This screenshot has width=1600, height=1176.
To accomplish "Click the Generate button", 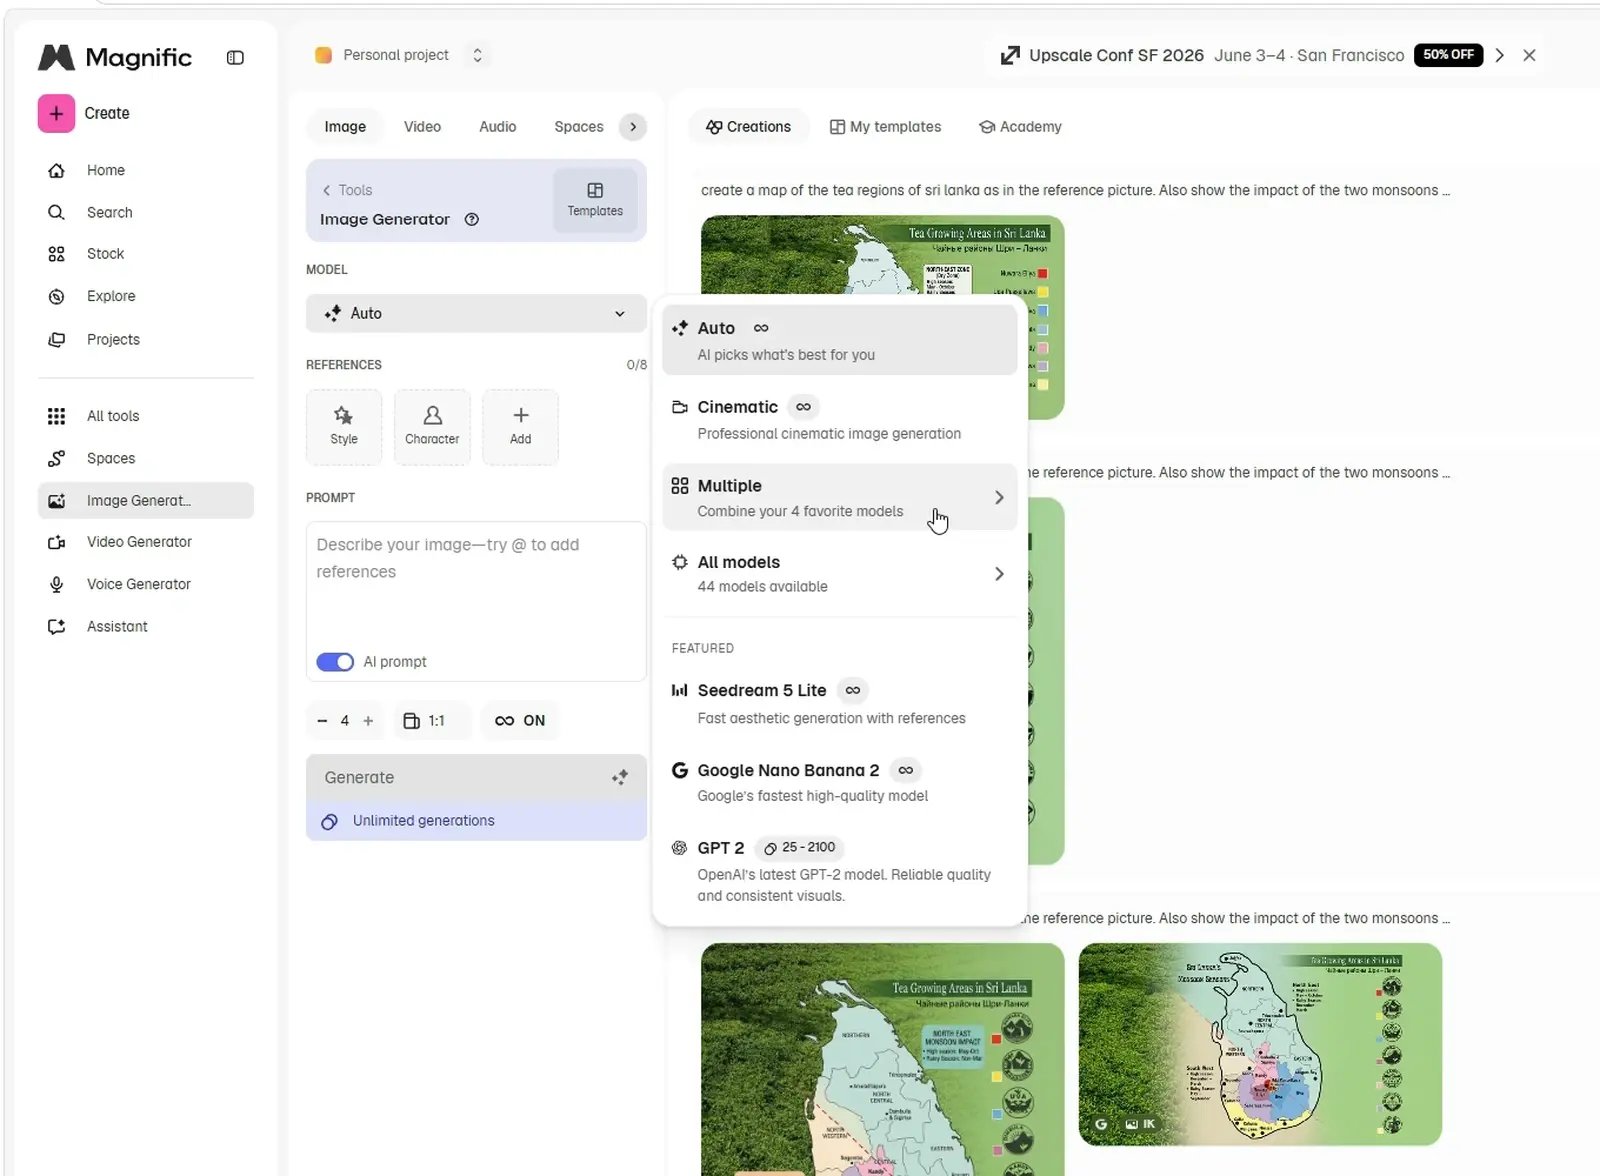I will pos(476,778).
